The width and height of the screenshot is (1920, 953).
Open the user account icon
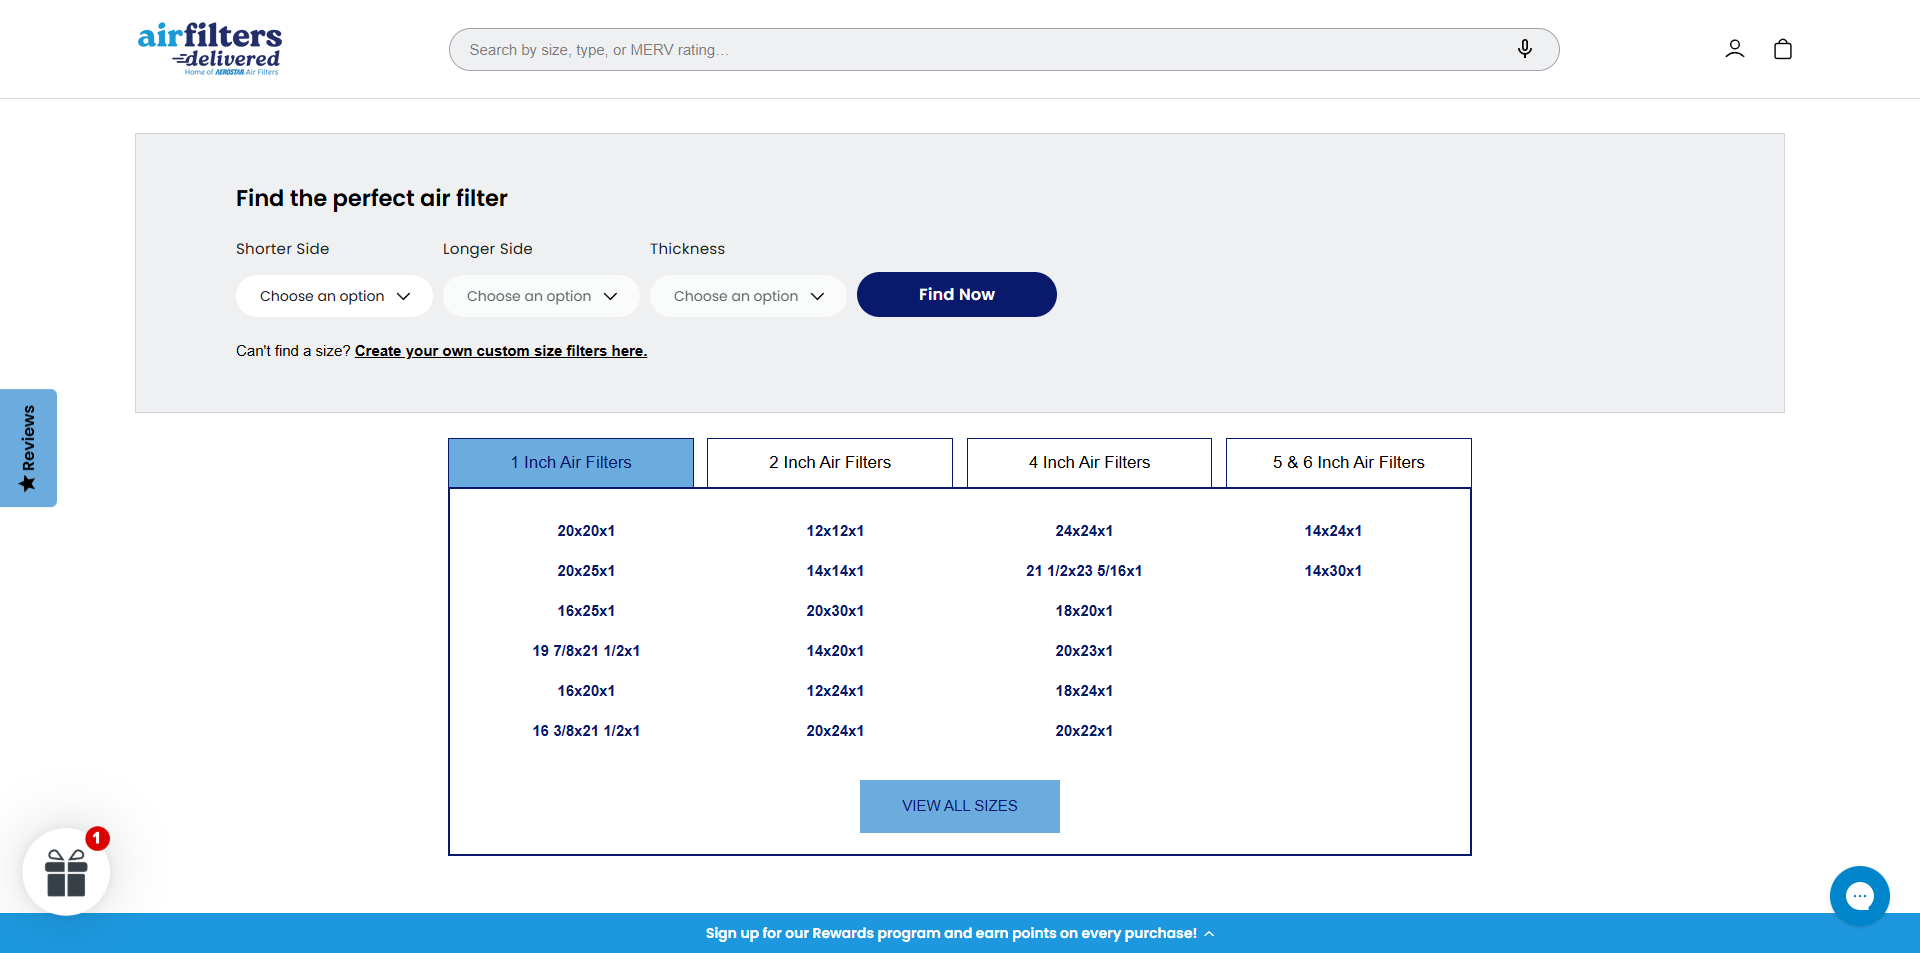pos(1734,49)
